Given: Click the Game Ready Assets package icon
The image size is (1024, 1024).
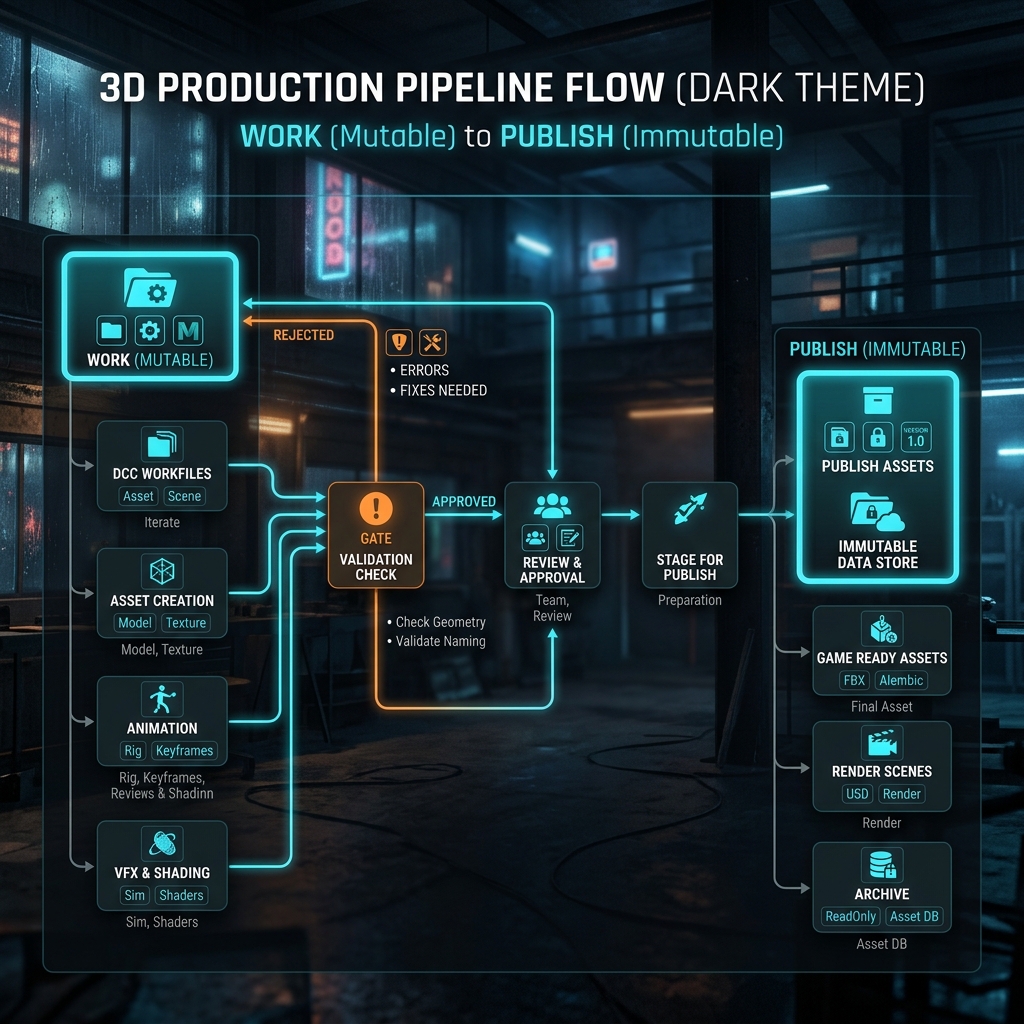Looking at the screenshot, I should point(882,629).
